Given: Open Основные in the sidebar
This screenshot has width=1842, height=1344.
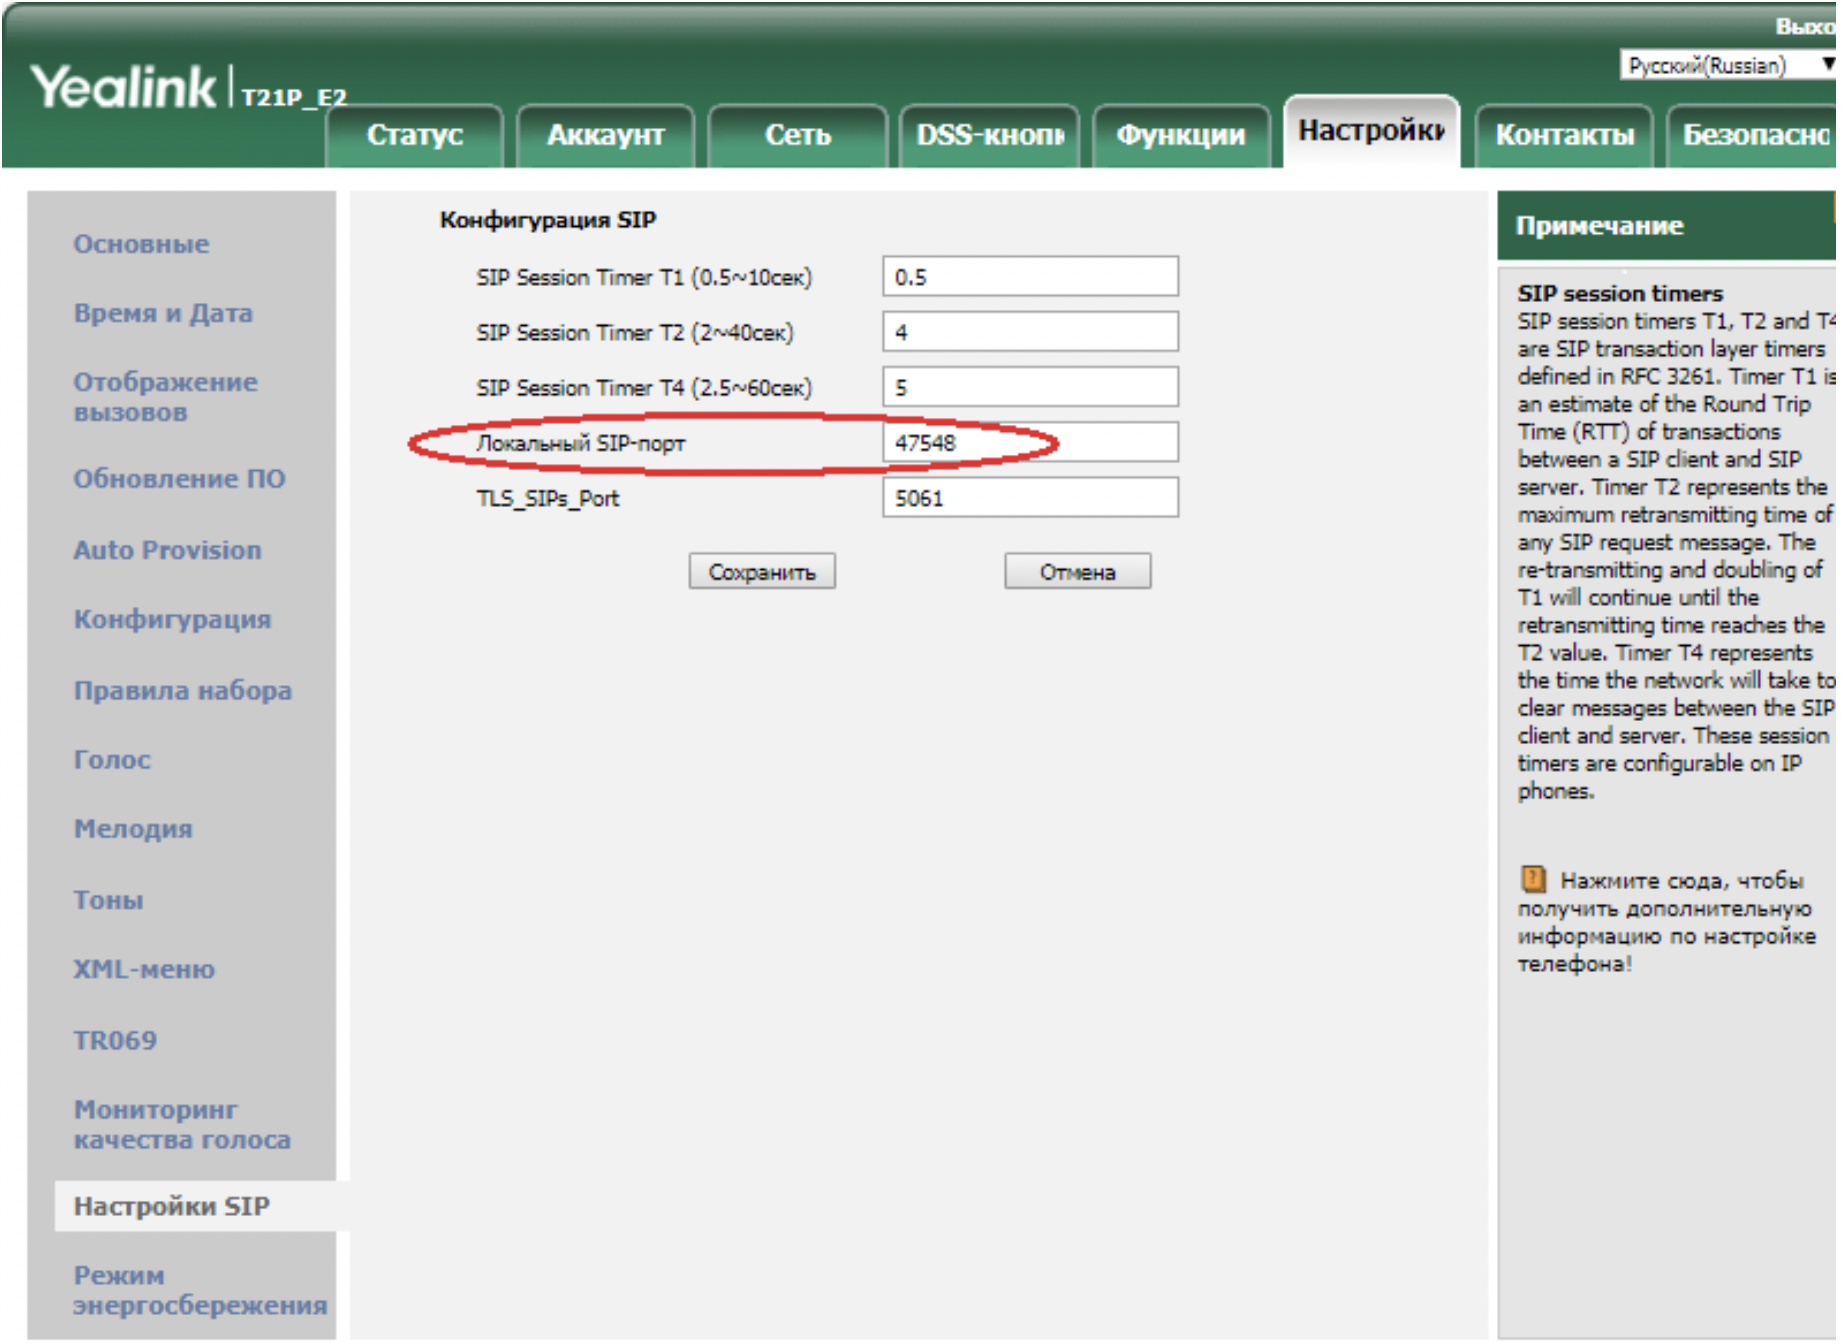Looking at the screenshot, I should pos(141,244).
